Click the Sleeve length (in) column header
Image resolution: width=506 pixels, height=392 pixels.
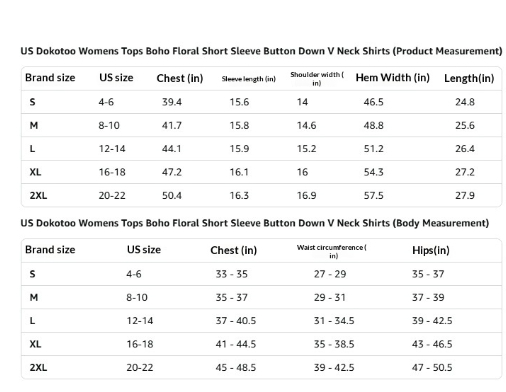click(249, 79)
